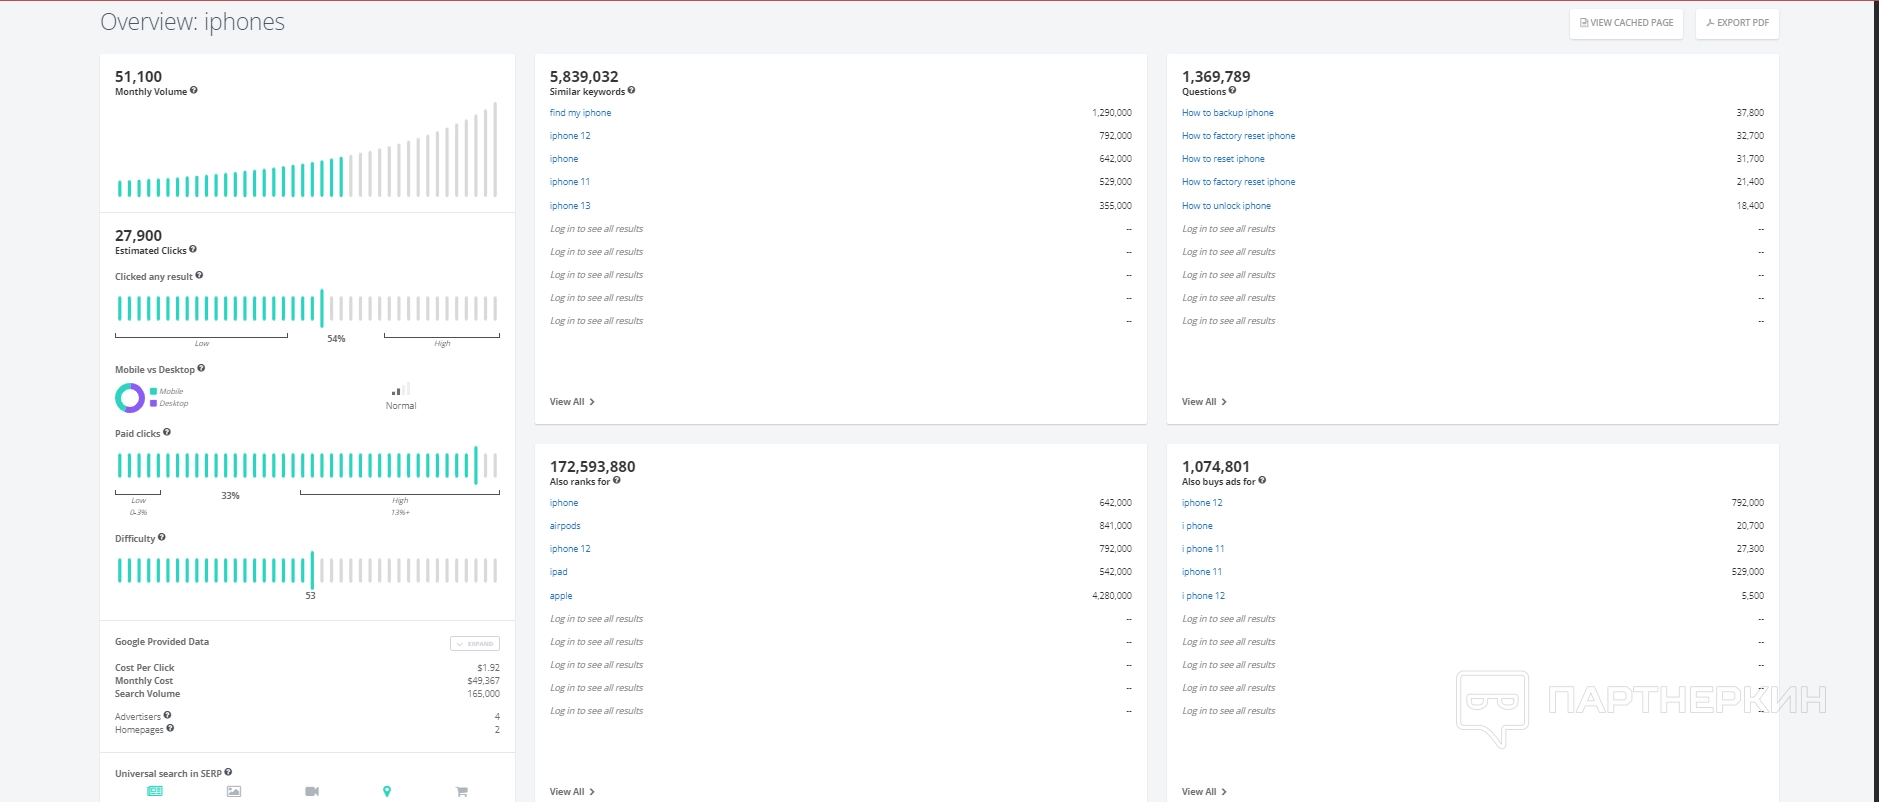
Task: Show help for Universal search in SERP
Action: pos(228,772)
